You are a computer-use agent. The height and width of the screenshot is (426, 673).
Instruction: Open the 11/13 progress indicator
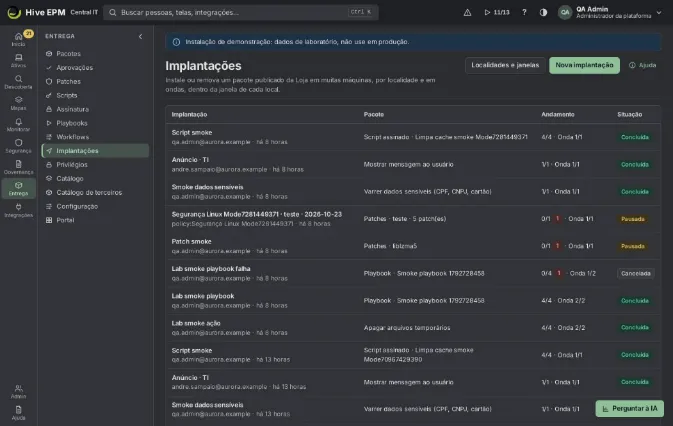[x=497, y=12]
